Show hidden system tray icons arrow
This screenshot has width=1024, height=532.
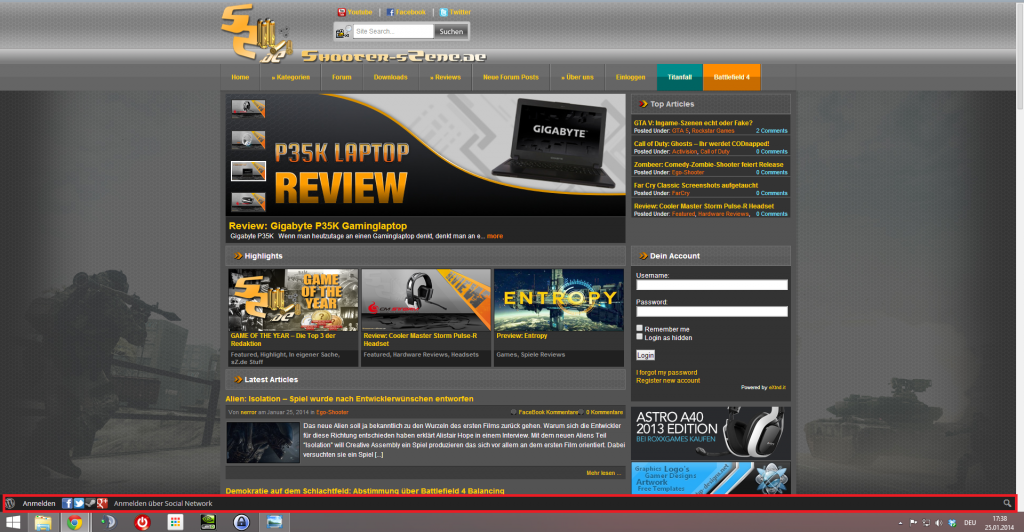901,523
